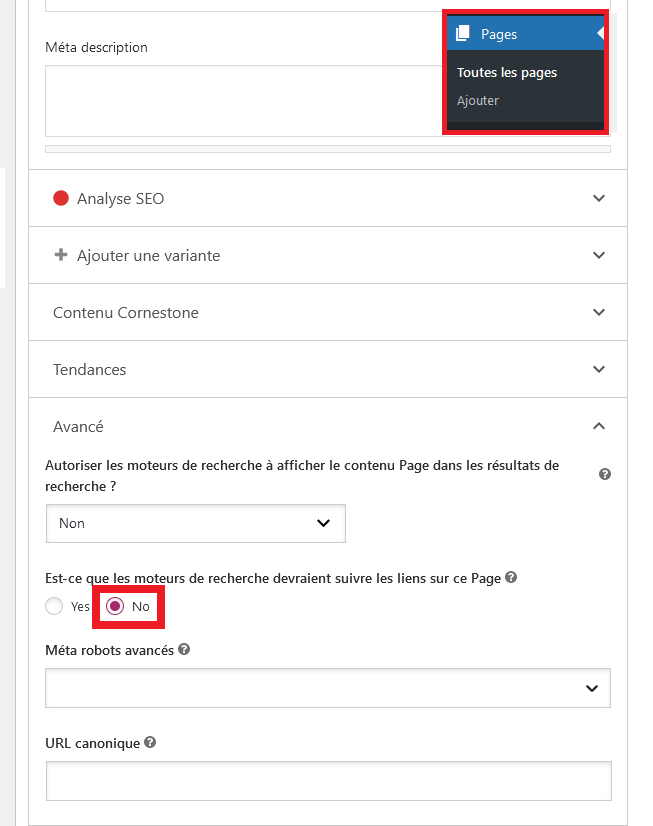This screenshot has width=653, height=826.
Task: Click help icon after the follow links question
Action: [510, 576]
